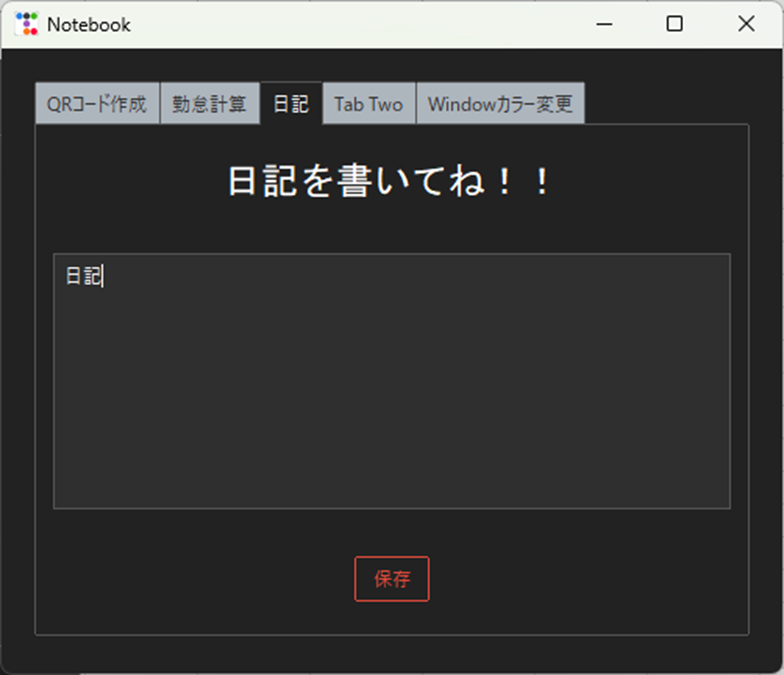Click the 保存 button
Image resolution: width=784 pixels, height=675 pixels.
coord(392,578)
